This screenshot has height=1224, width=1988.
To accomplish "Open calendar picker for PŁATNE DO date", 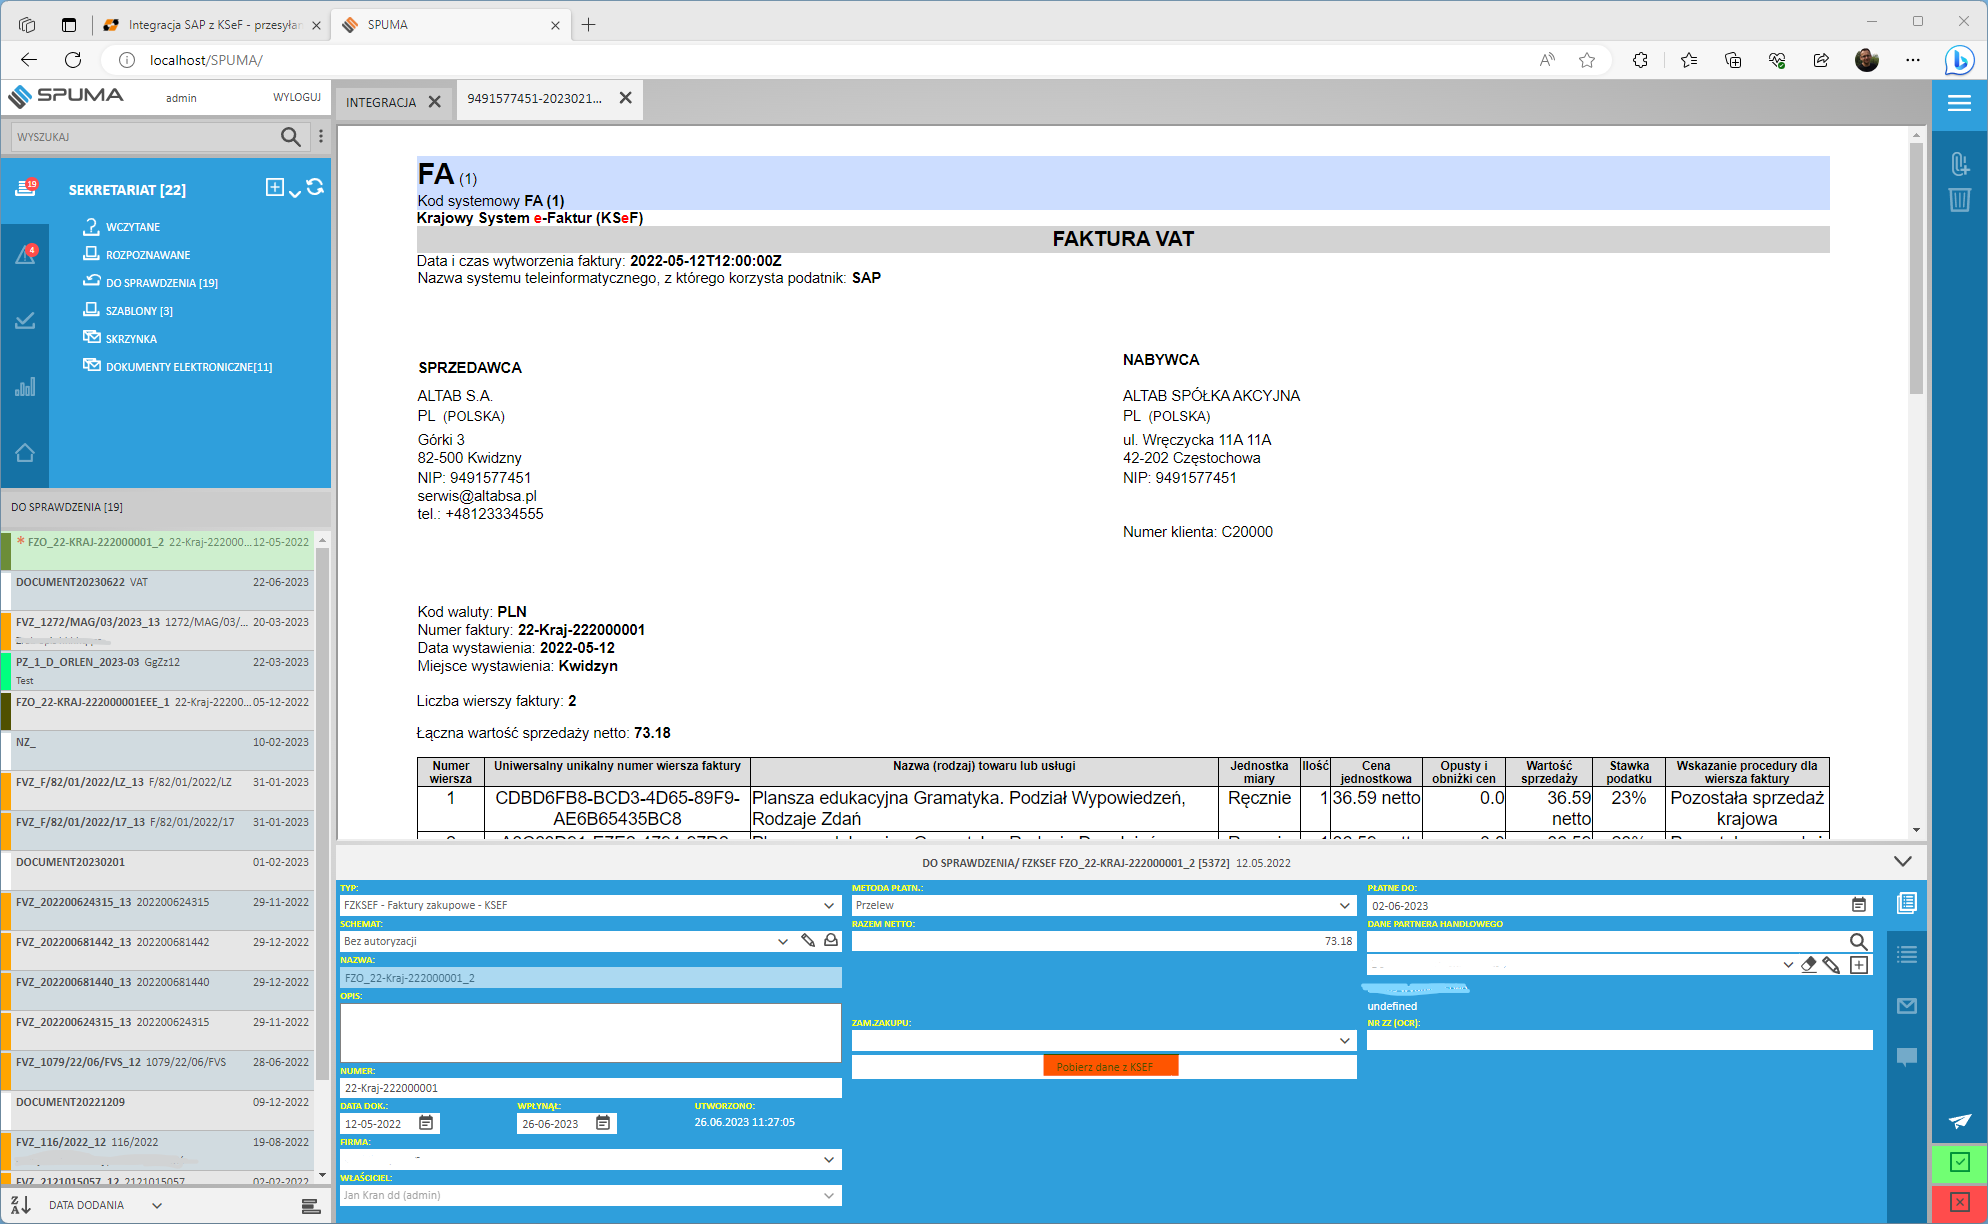I will (1858, 905).
